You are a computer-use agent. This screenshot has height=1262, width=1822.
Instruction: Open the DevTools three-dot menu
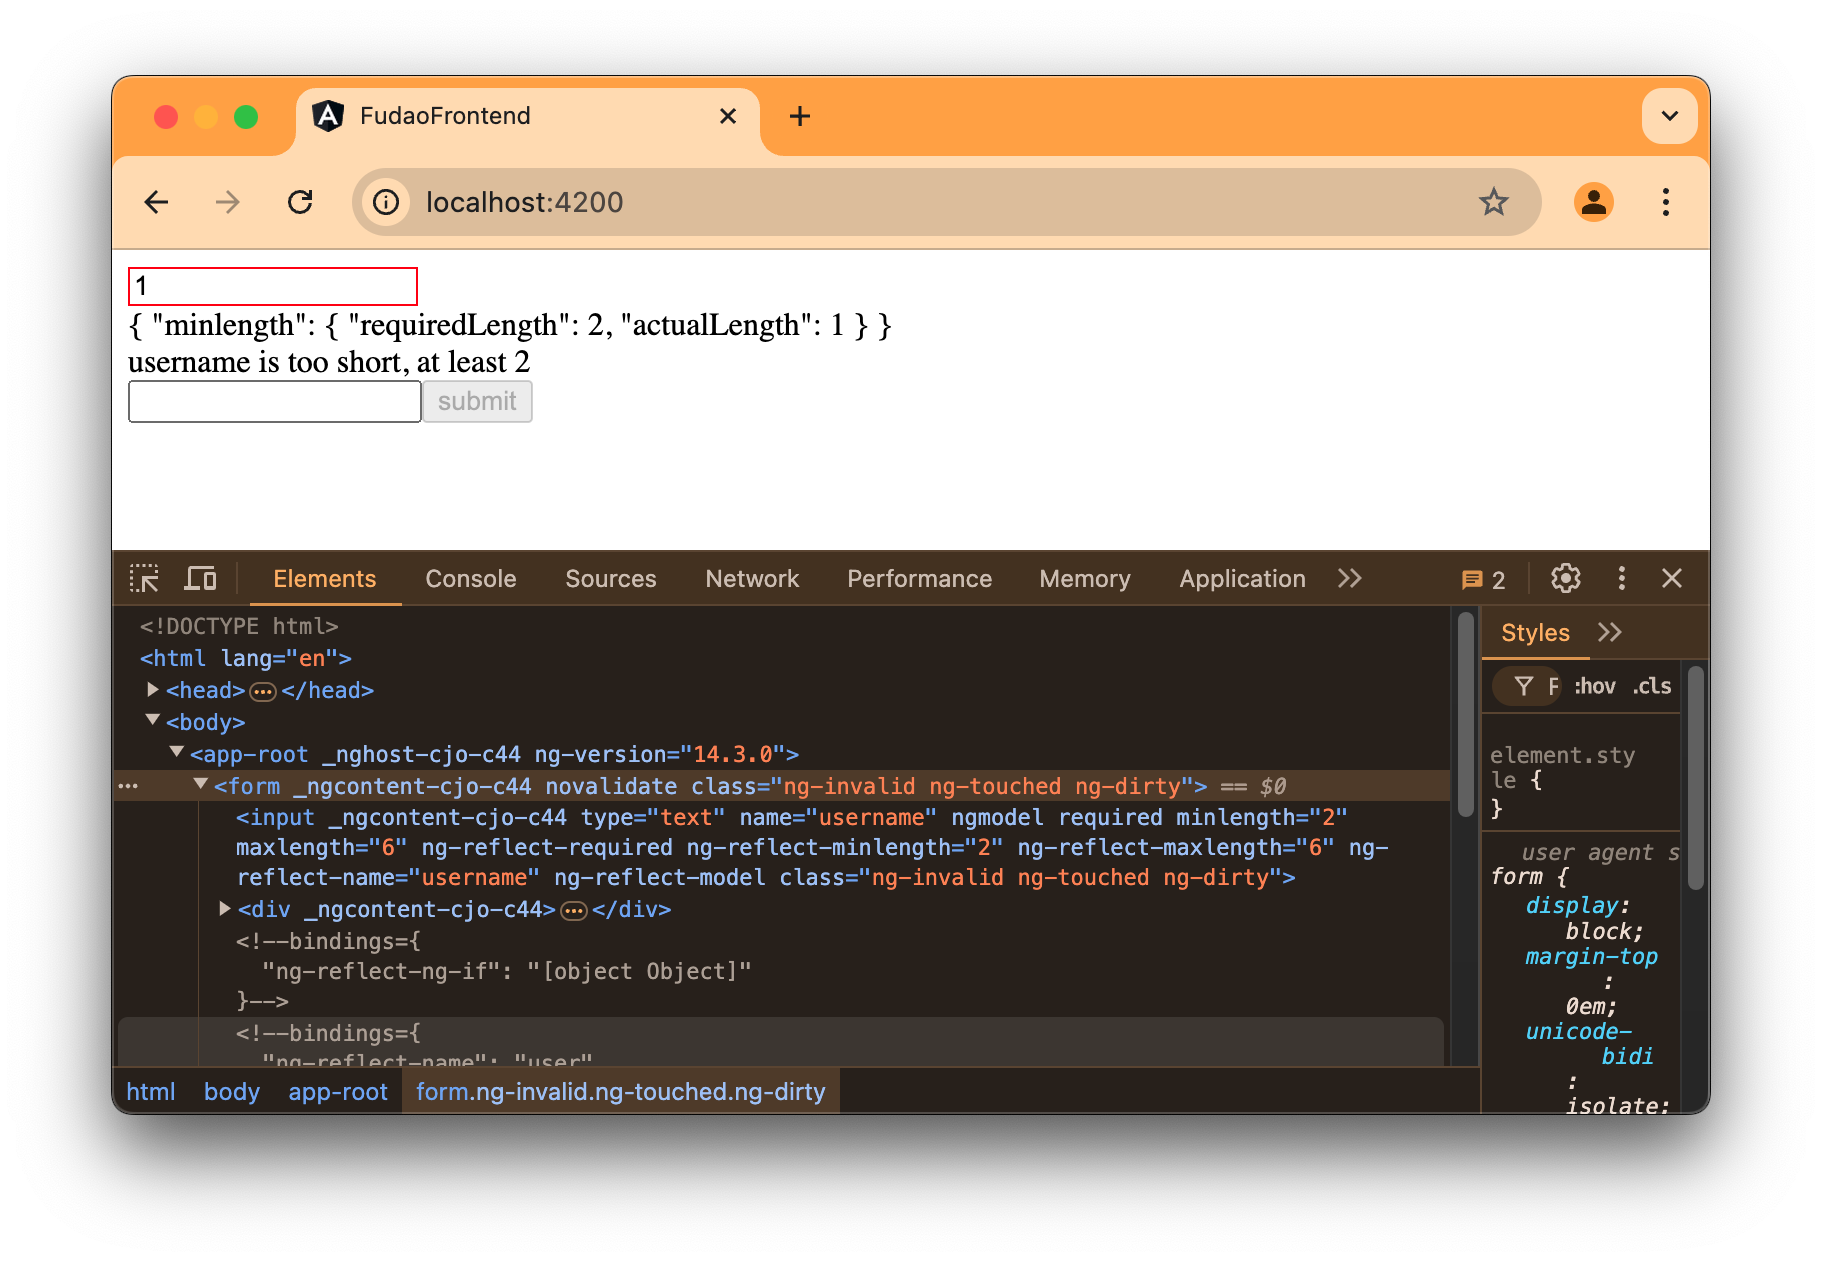click(1622, 578)
